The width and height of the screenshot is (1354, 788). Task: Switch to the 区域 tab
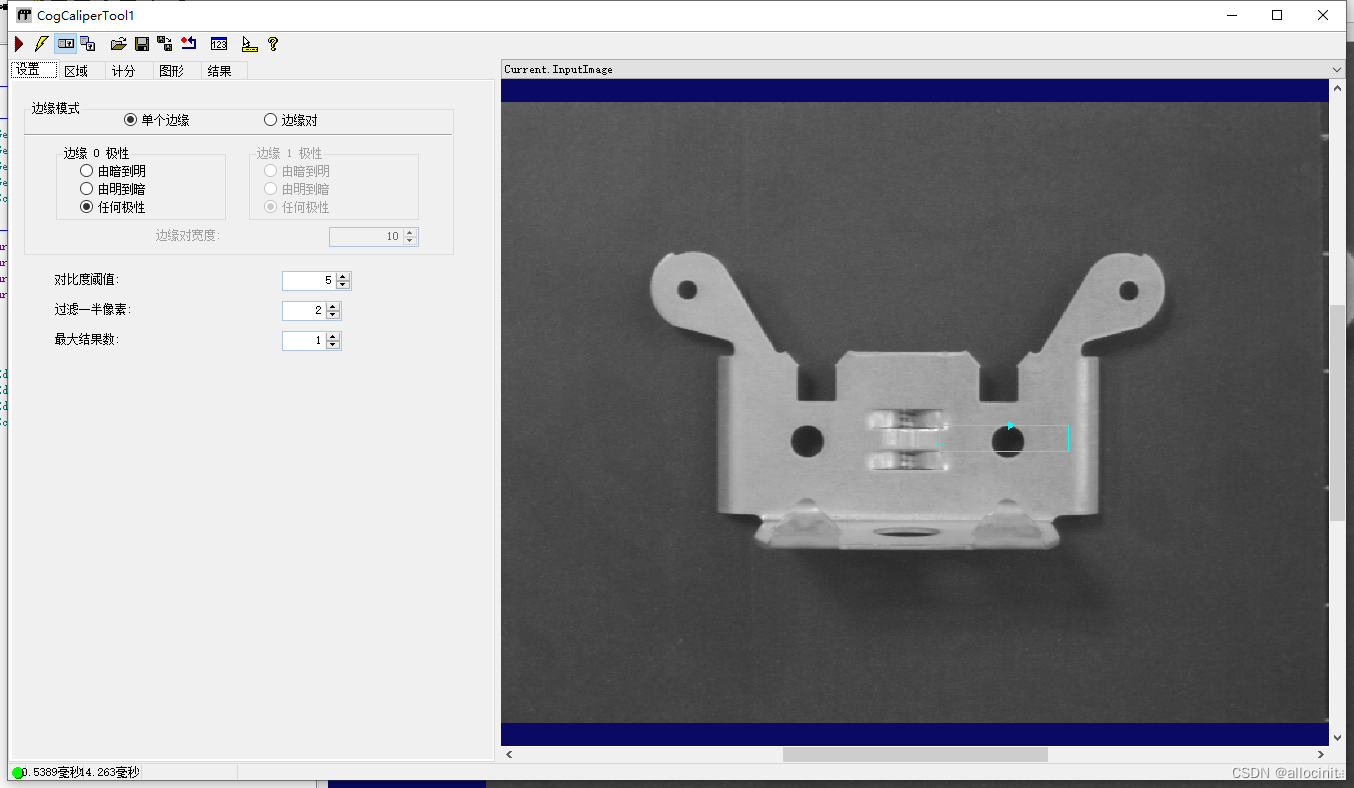[x=76, y=71]
